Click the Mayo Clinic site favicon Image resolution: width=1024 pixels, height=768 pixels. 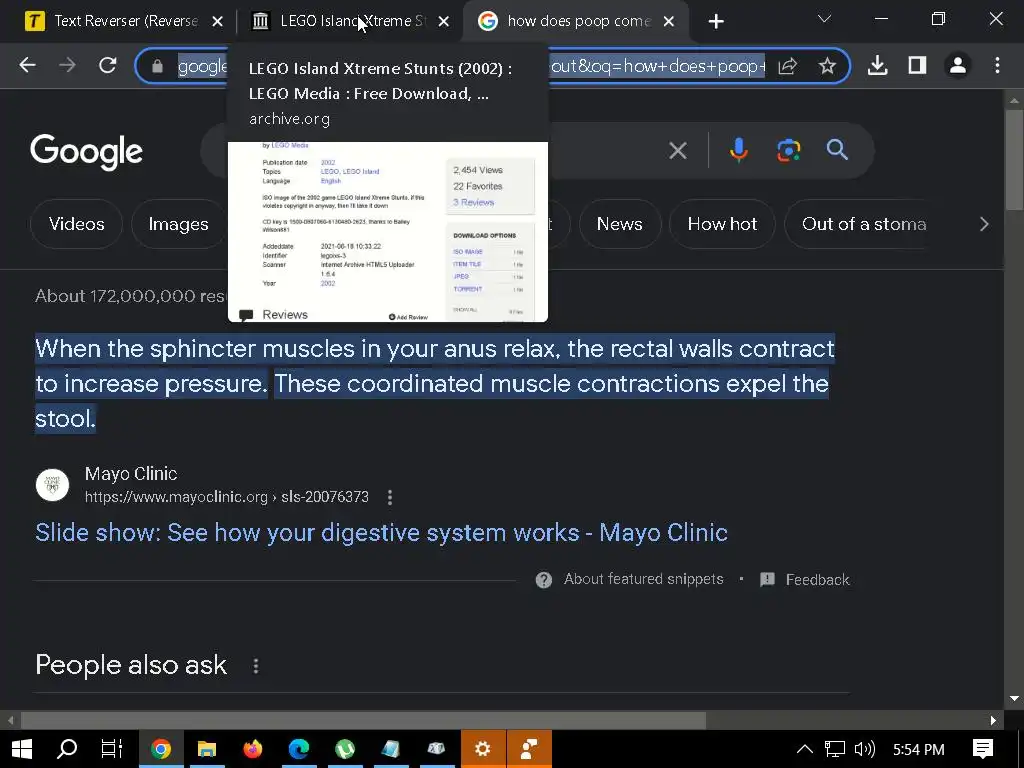pos(52,485)
